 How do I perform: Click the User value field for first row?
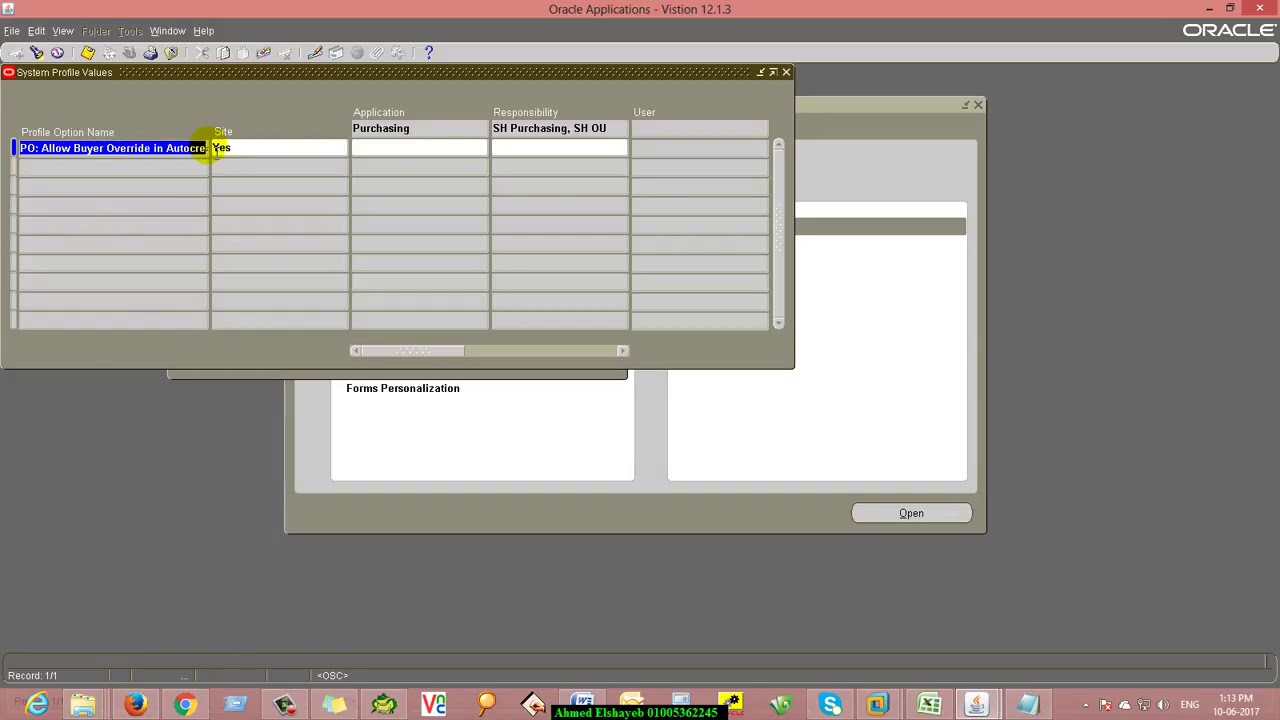(x=699, y=148)
